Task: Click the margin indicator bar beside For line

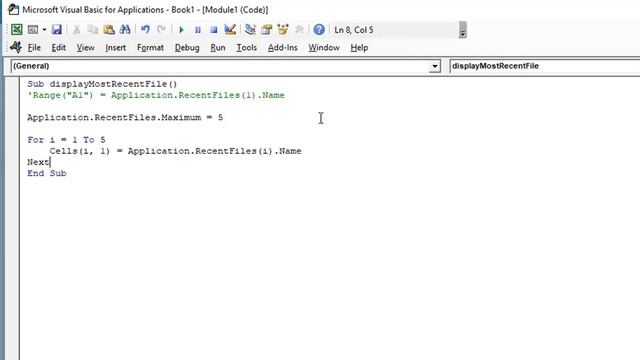Action: coord(12,140)
